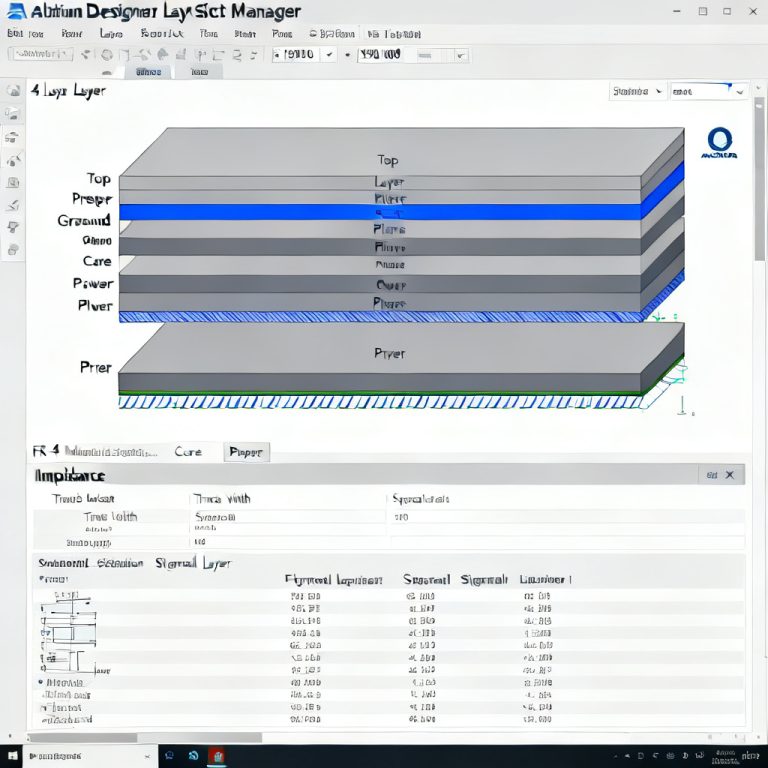768x768 pixels.
Task: Expand the dropdown arrow next to the 19110 field
Action: pyautogui.click(x=330, y=55)
